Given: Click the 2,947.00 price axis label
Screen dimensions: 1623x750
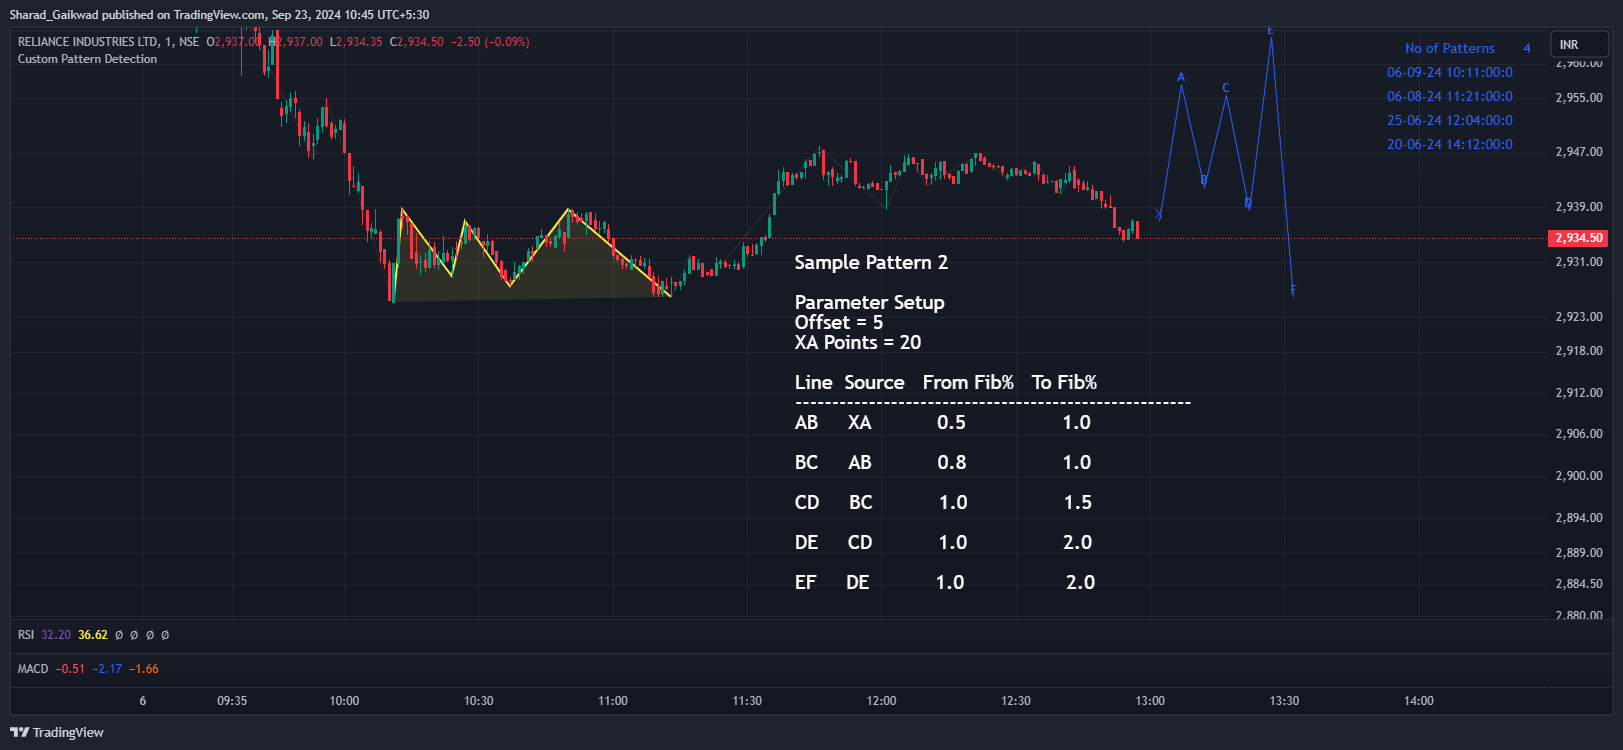Looking at the screenshot, I should tap(1579, 152).
